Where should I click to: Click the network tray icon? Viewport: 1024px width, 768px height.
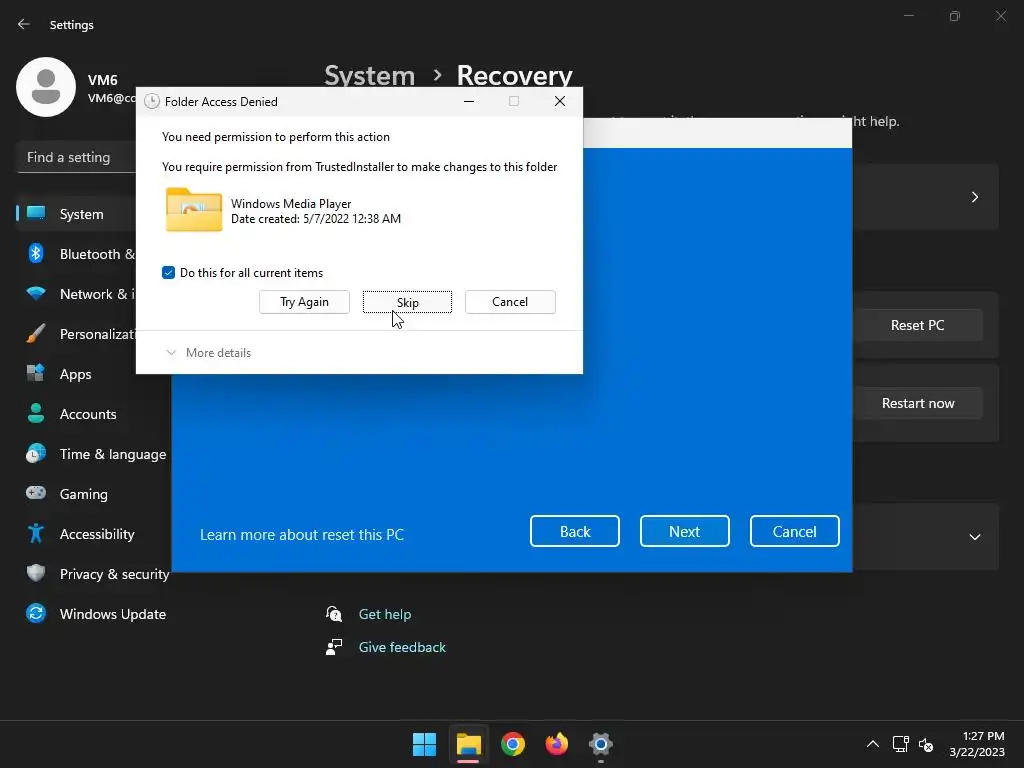901,744
